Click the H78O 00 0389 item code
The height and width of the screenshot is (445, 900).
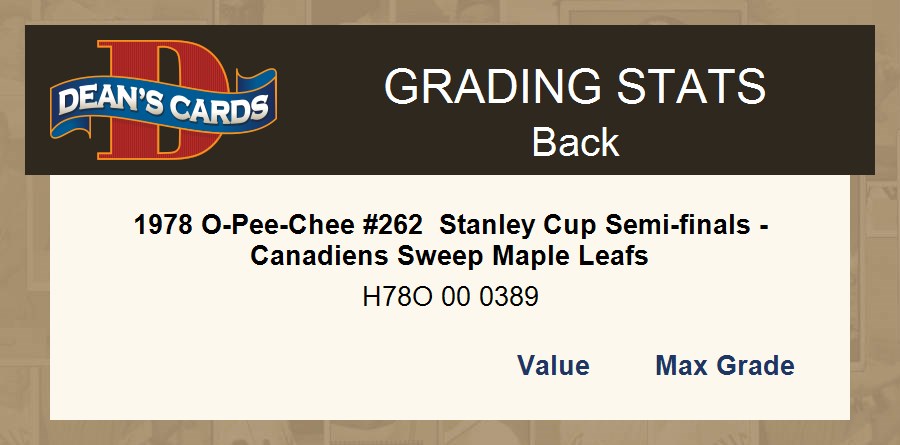tap(450, 297)
